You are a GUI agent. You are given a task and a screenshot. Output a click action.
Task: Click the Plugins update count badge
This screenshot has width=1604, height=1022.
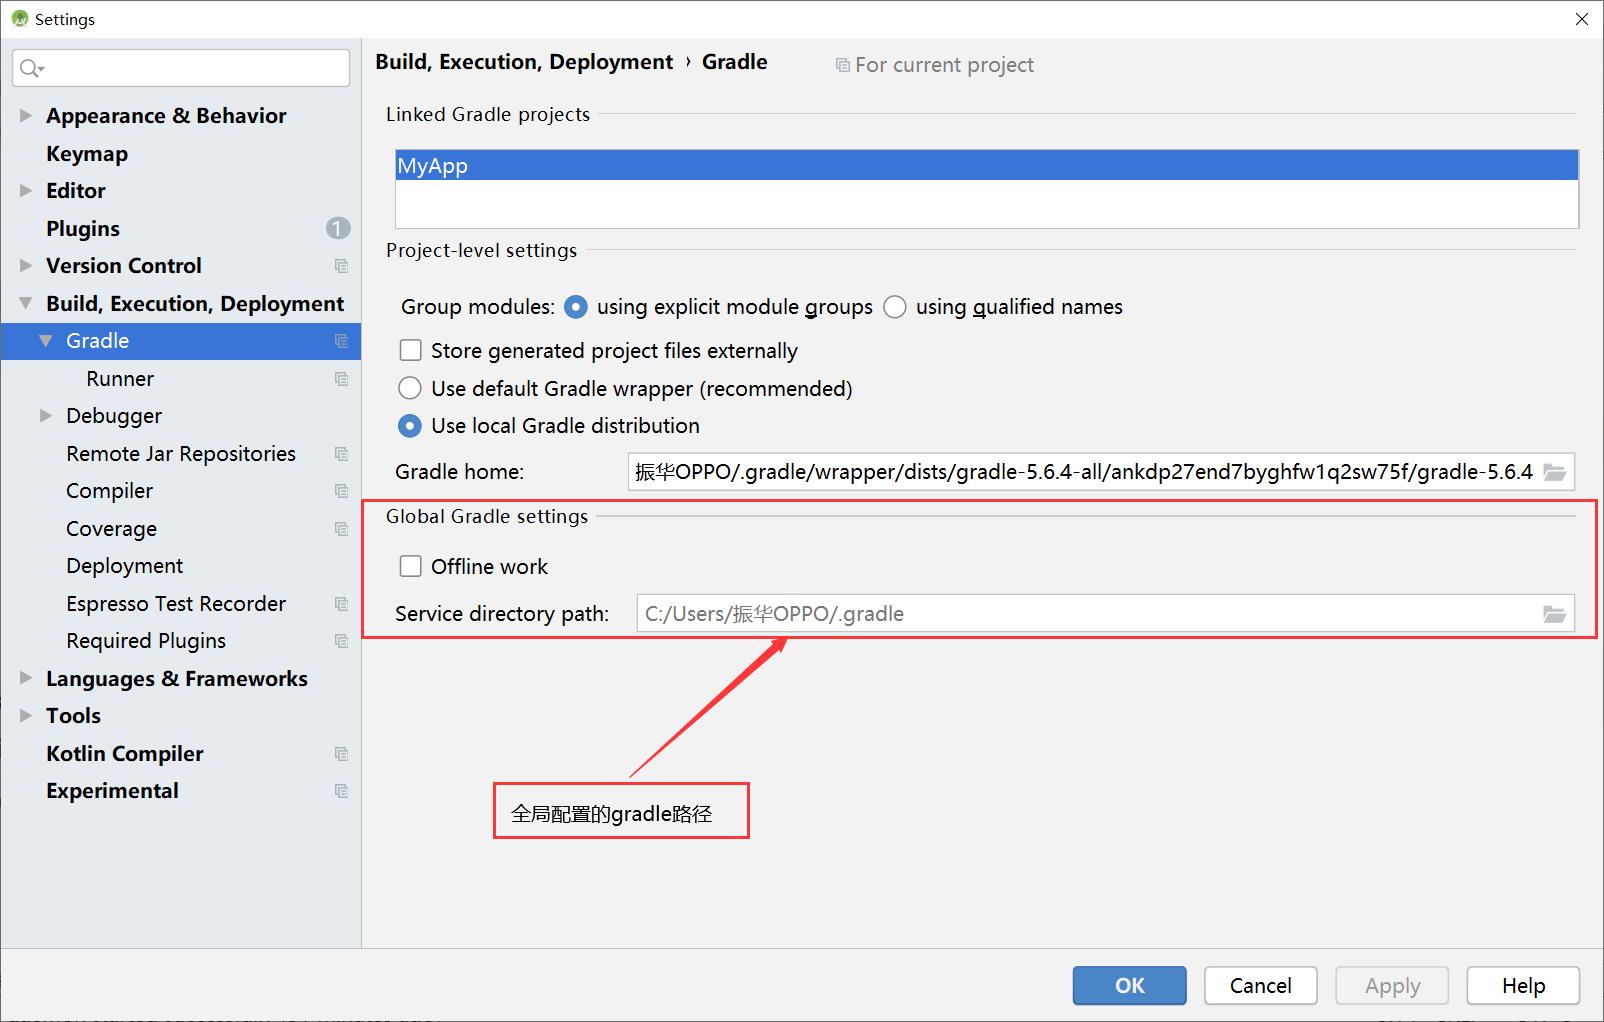pos(338,228)
